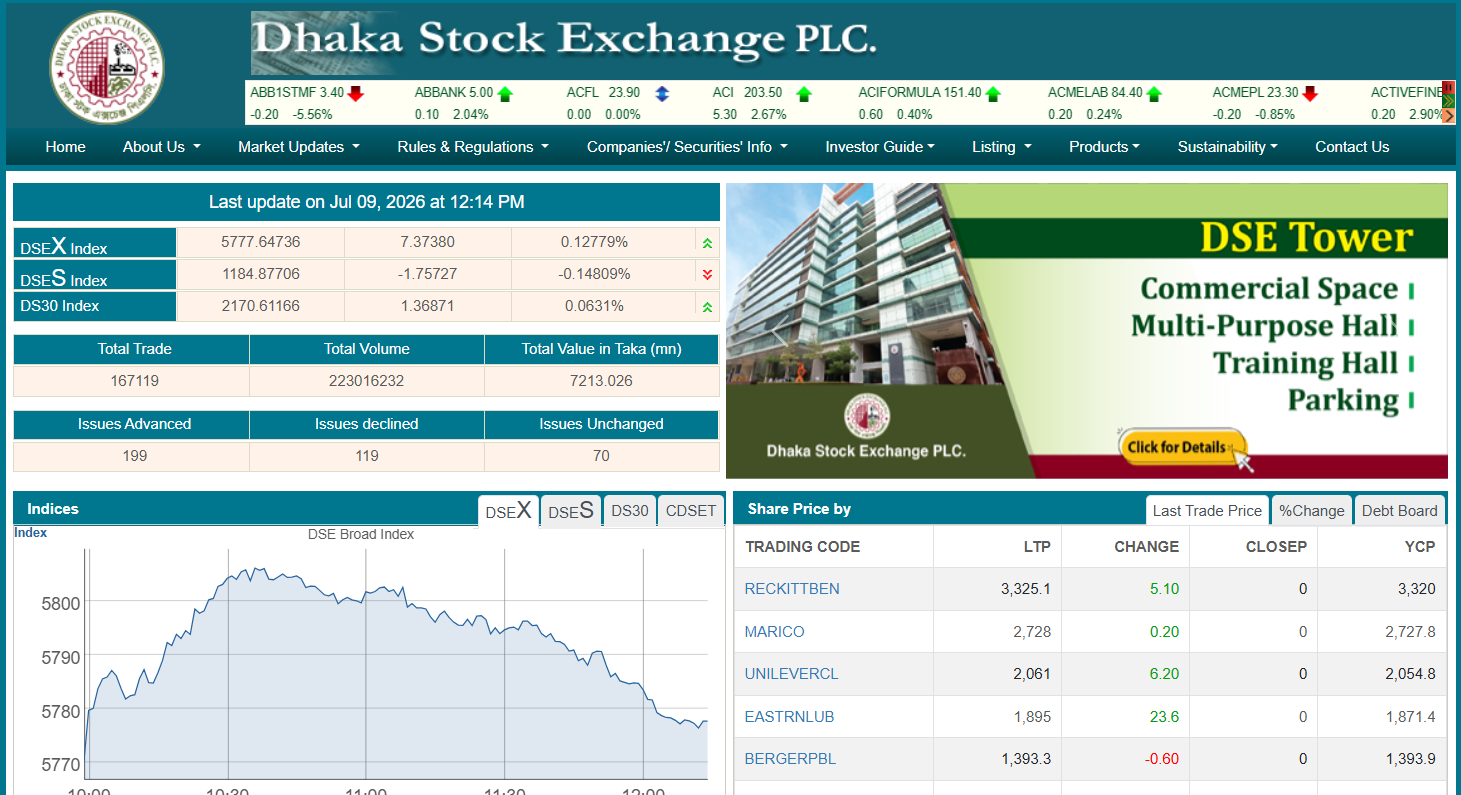The width and height of the screenshot is (1461, 795).
Task: Click red down chevron icon in DSES Index row
Action: (707, 275)
